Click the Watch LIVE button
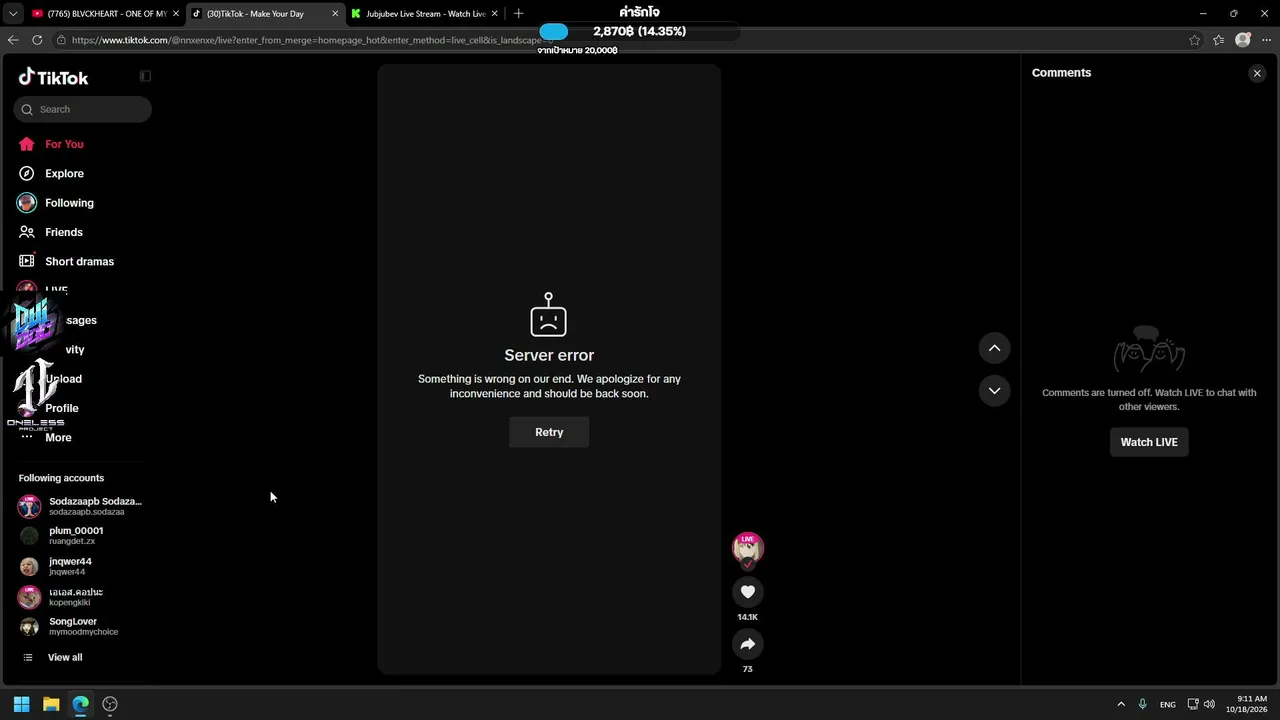This screenshot has height=720, width=1280. [1149, 442]
